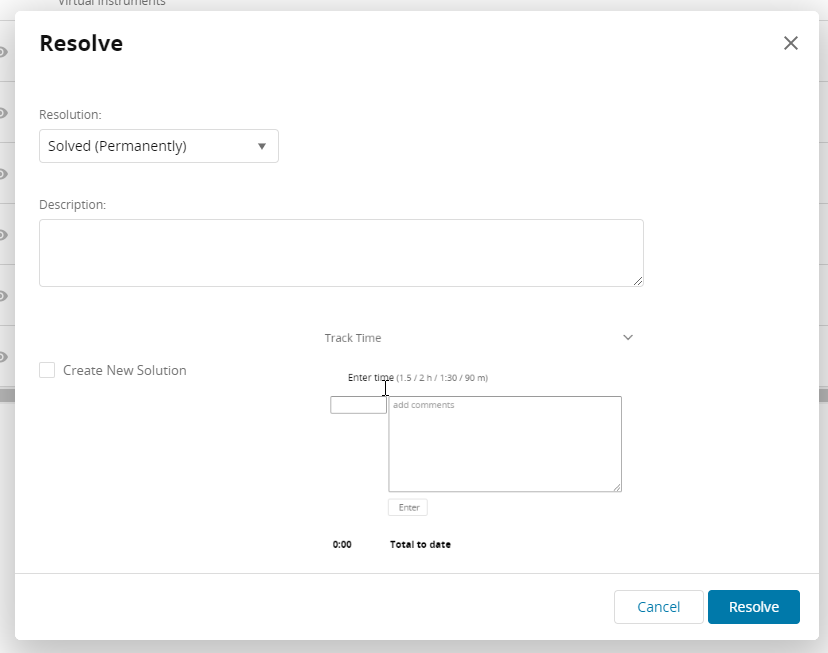Screen dimensions: 828x653
Task: Click the small Enter button under comments
Action: pos(408,508)
